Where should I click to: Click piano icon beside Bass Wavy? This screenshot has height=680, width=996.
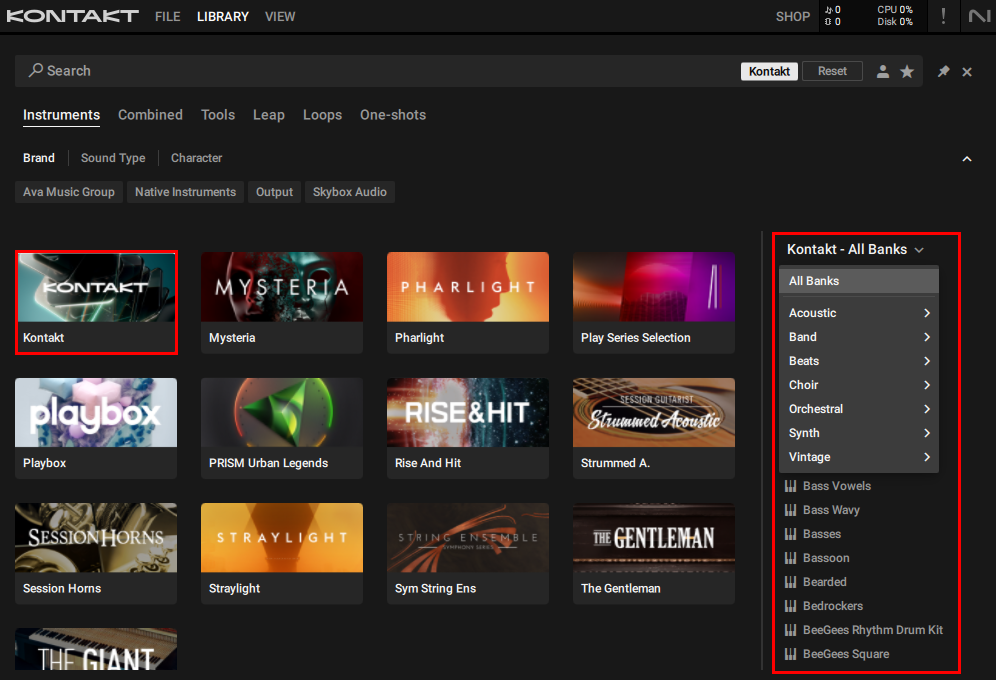click(790, 510)
